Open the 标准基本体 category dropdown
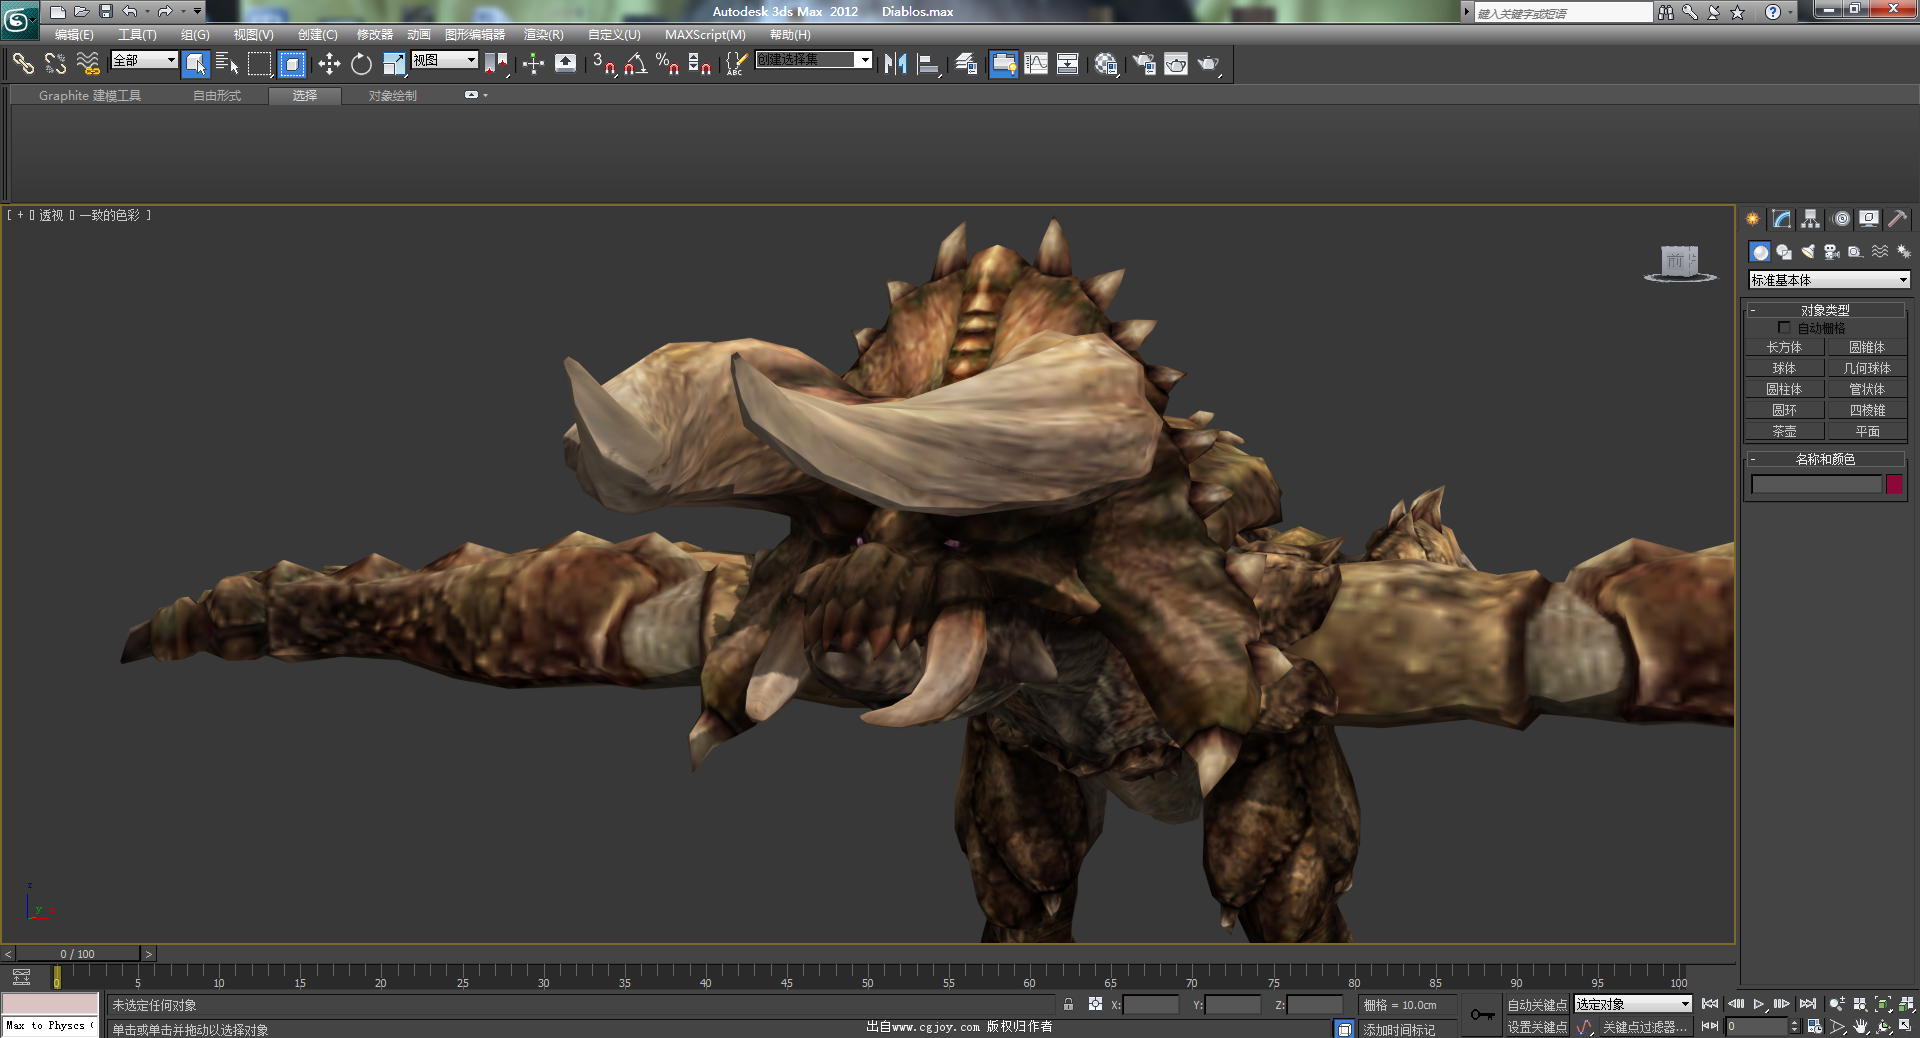 coord(1828,280)
